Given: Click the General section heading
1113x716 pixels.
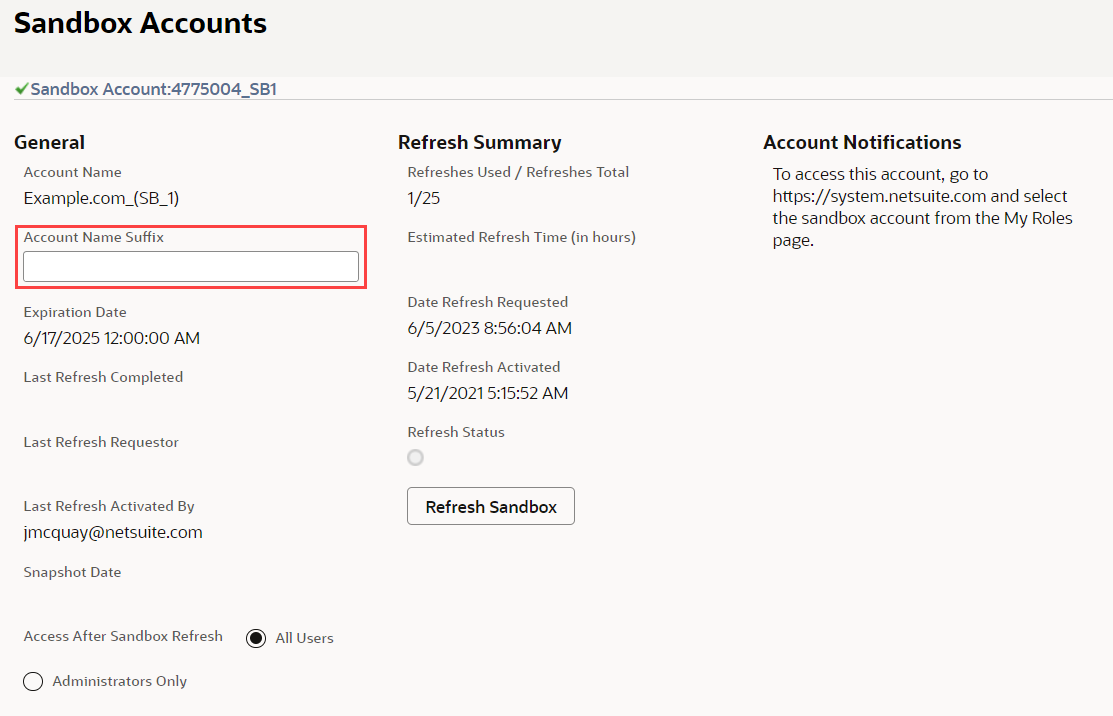Looking at the screenshot, I should pyautogui.click(x=49, y=142).
